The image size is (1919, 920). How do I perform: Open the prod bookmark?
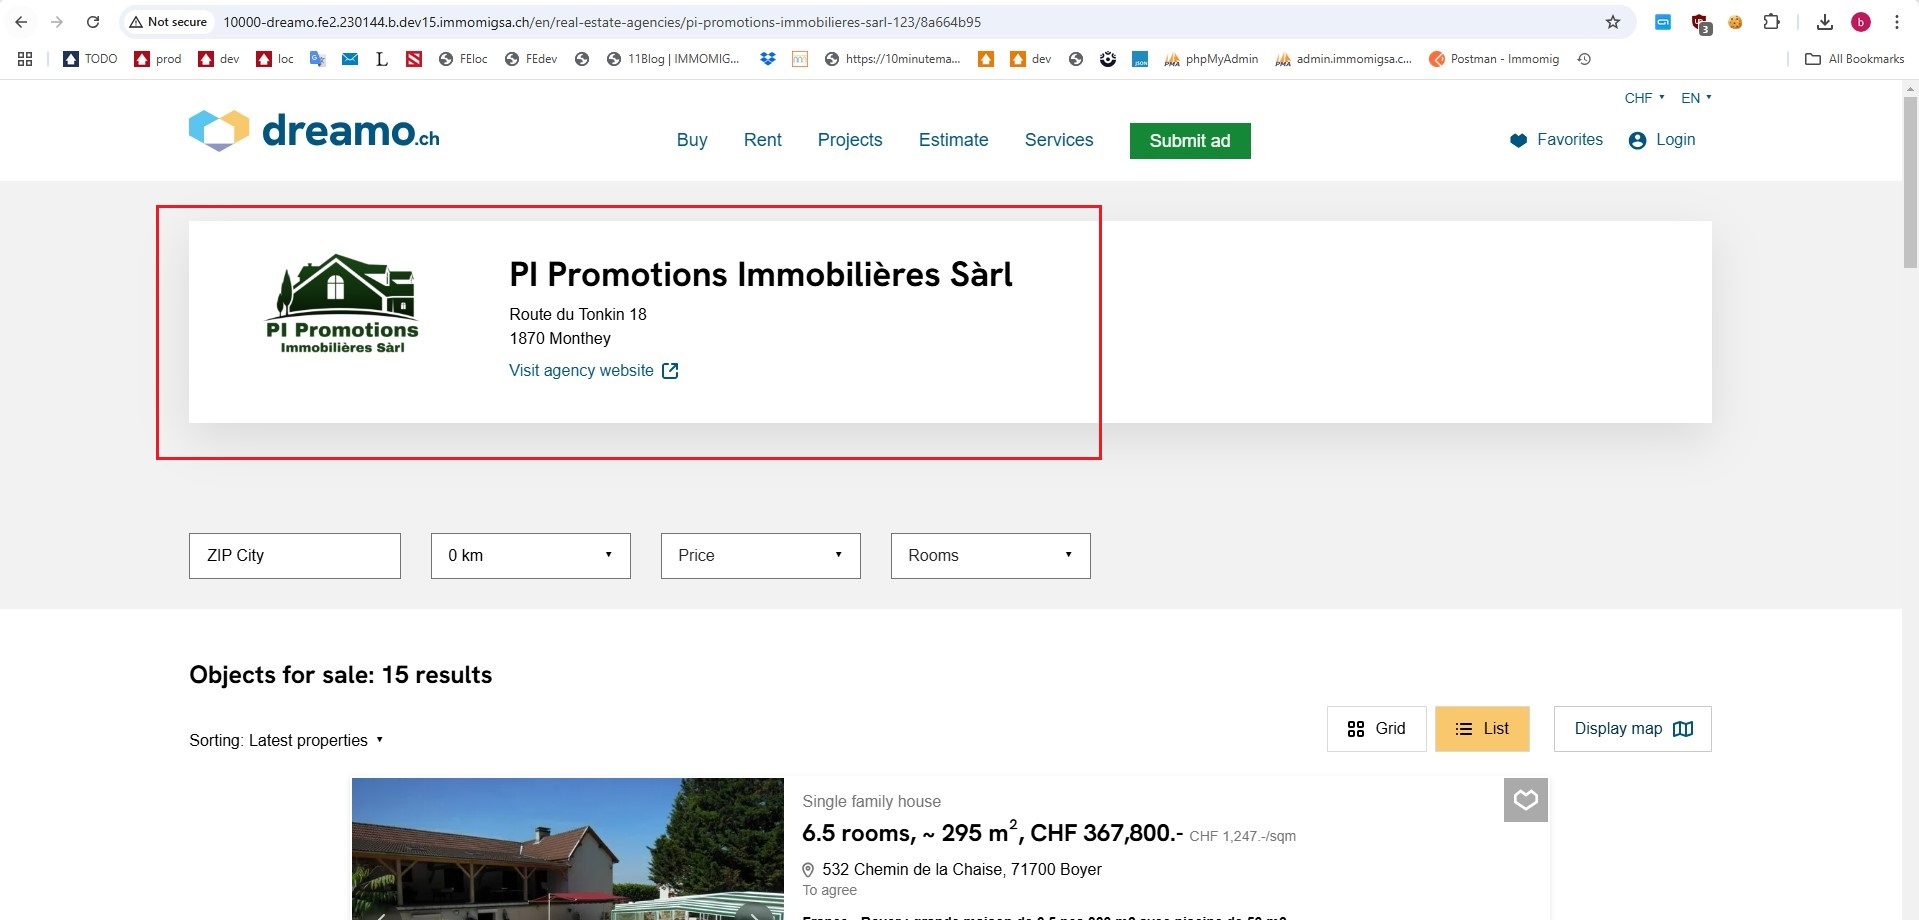[158, 59]
